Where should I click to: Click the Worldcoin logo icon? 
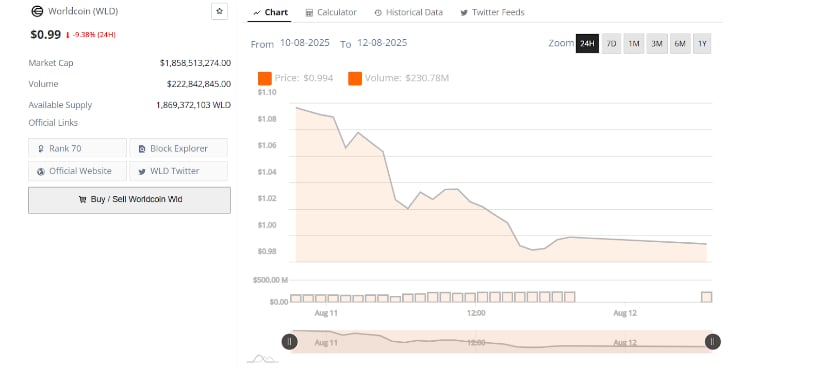[x=37, y=11]
